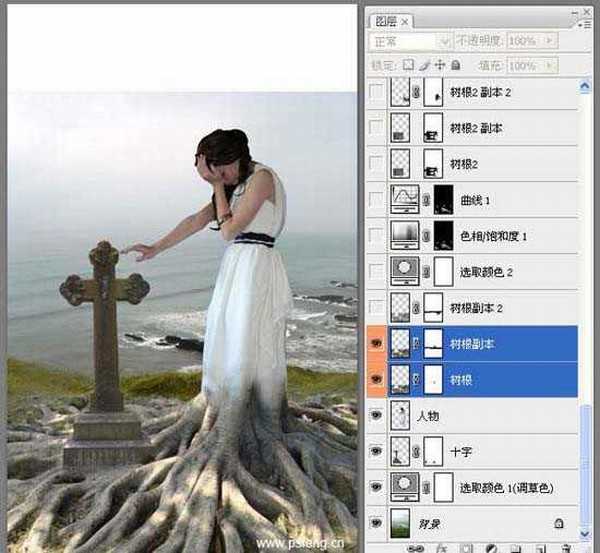The width and height of the screenshot is (600, 553).
Task: Select the black mask thumbnail of 曲线 1
Action: click(x=443, y=199)
